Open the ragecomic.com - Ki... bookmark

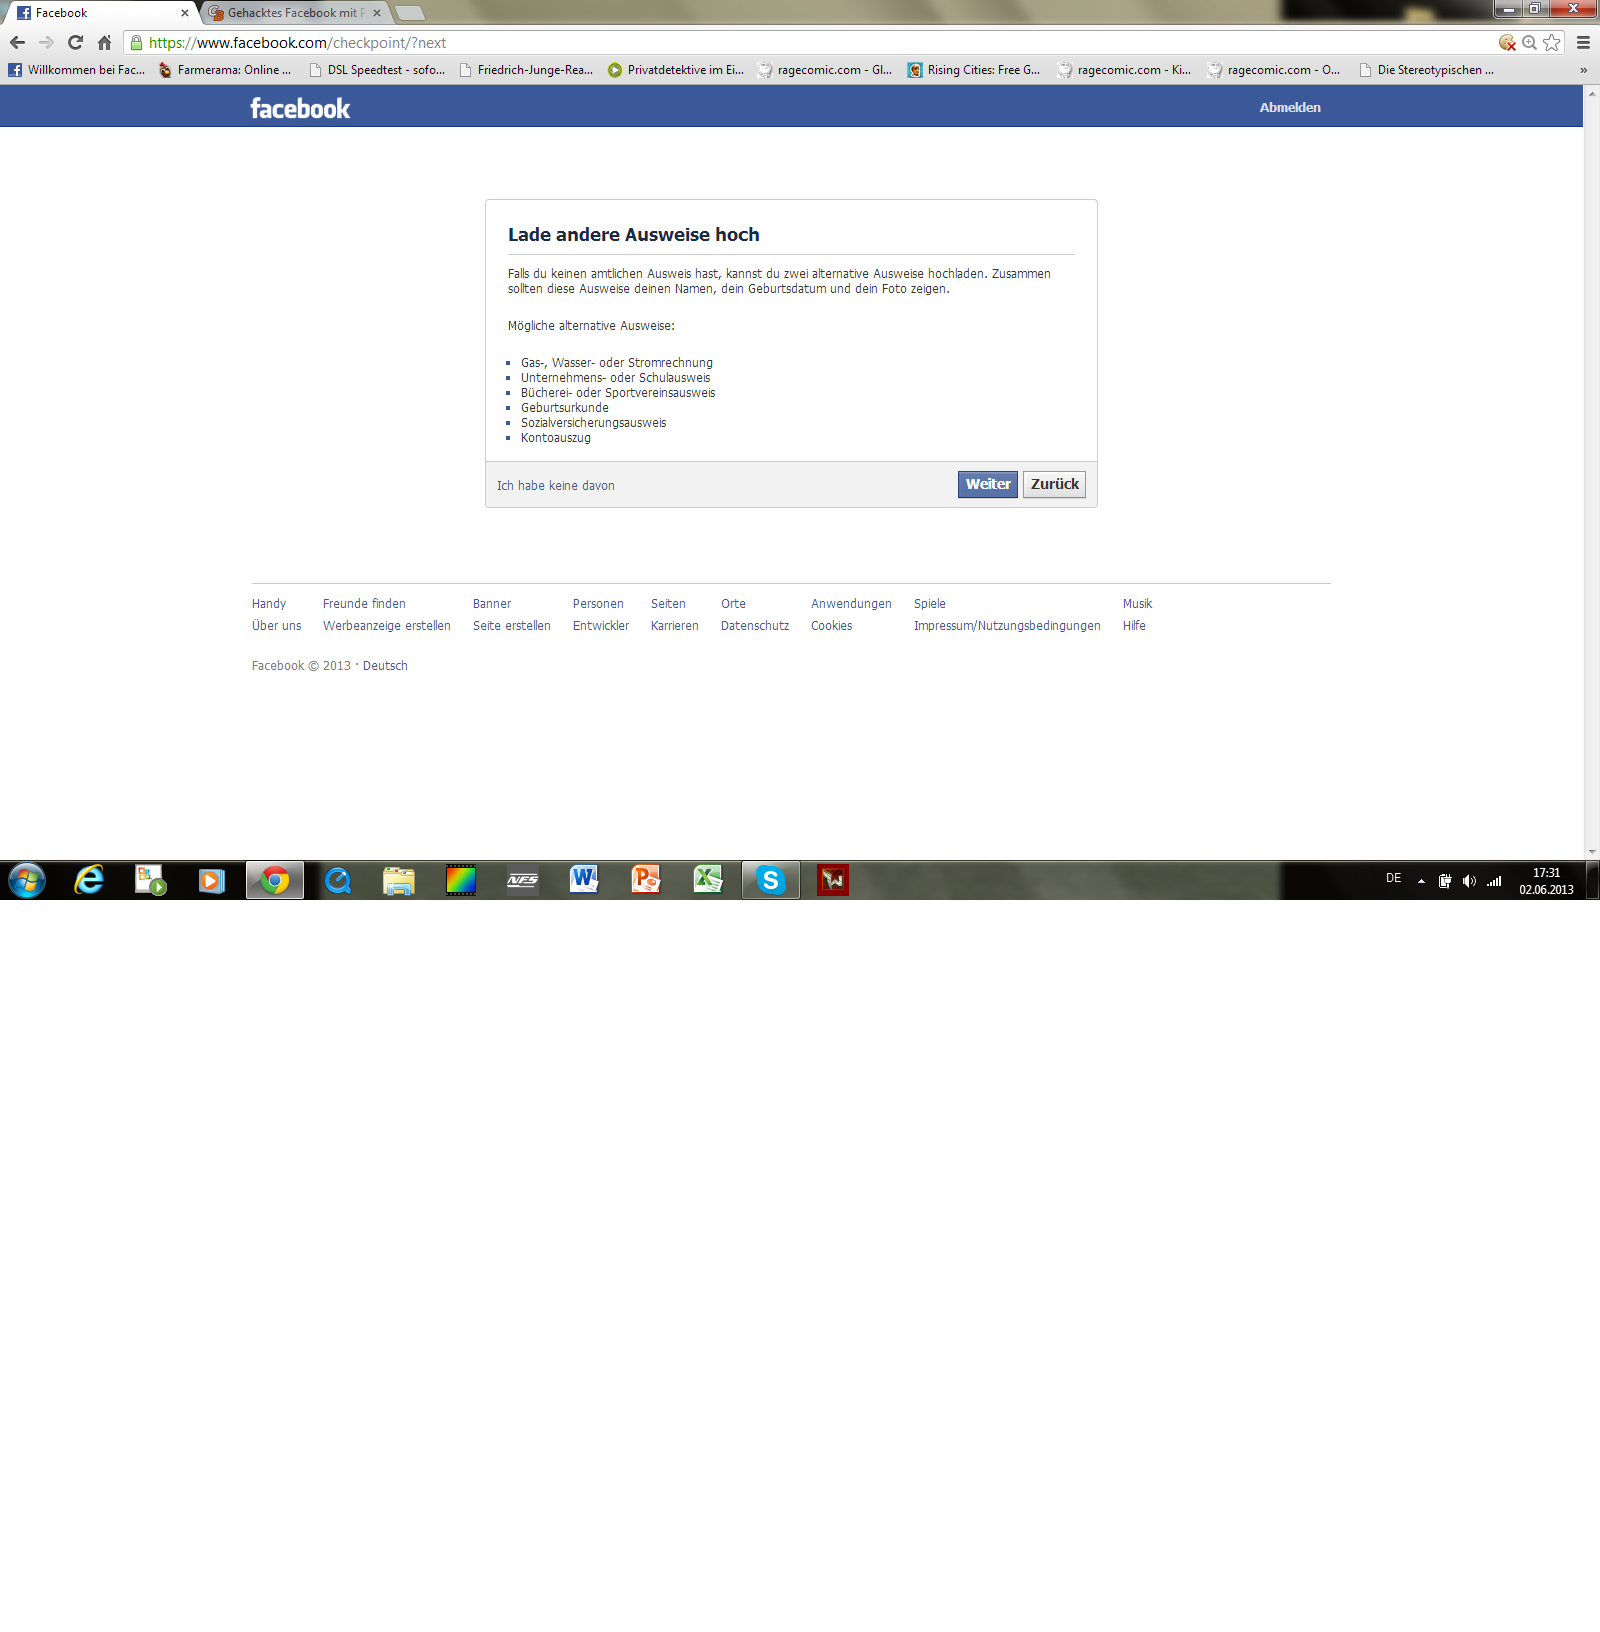(1125, 70)
